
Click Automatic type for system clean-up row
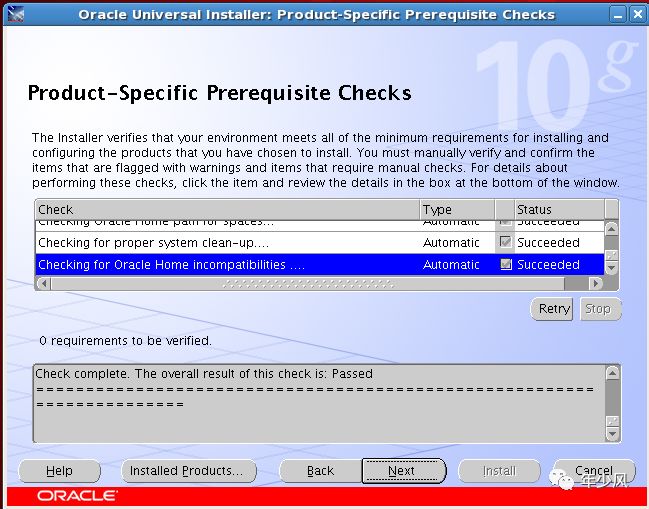point(451,242)
